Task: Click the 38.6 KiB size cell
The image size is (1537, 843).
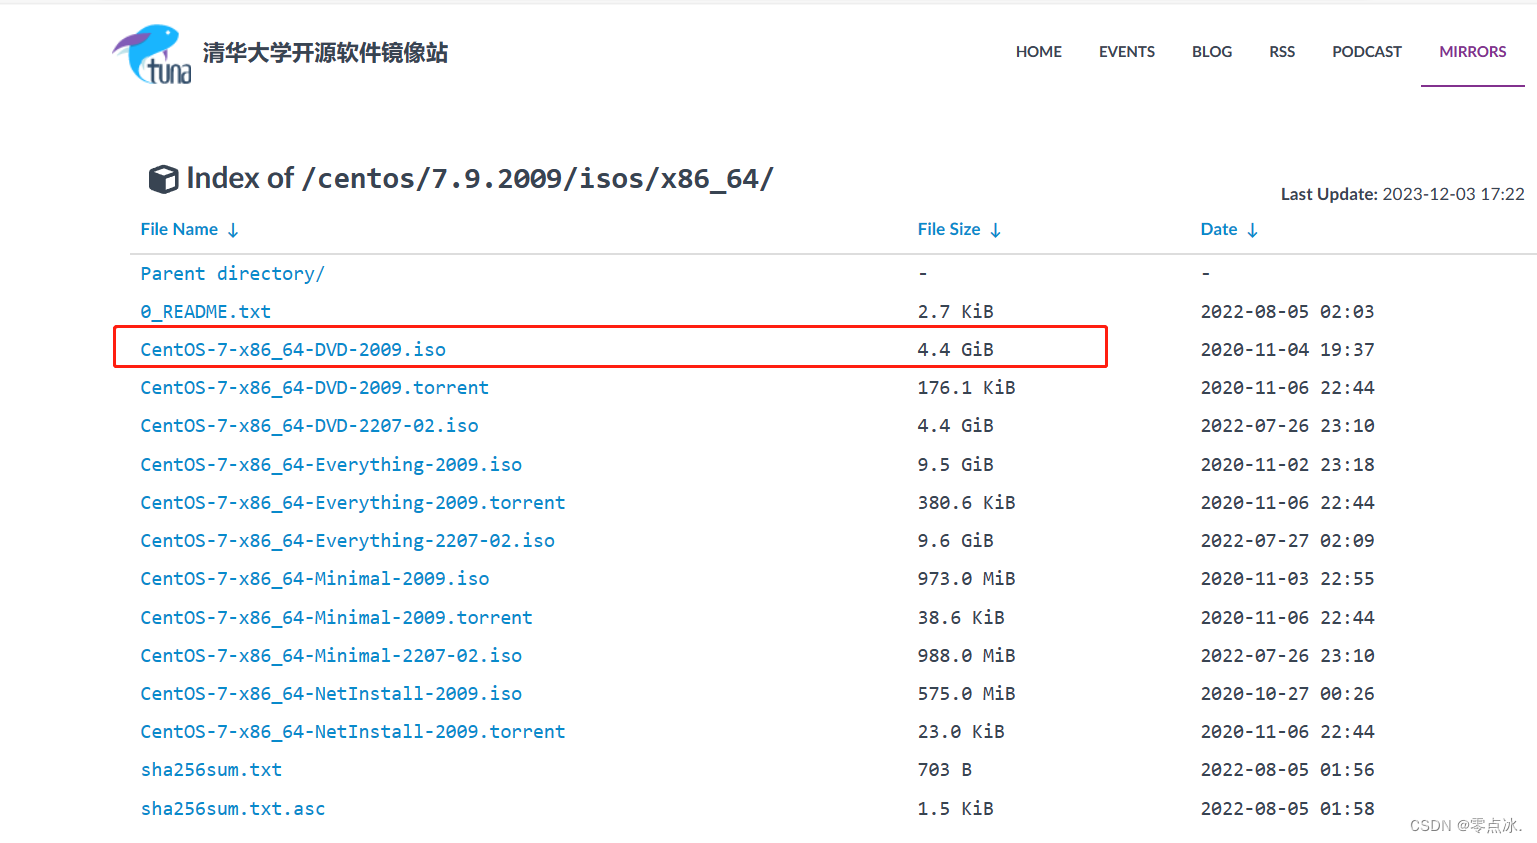Action: (961, 618)
